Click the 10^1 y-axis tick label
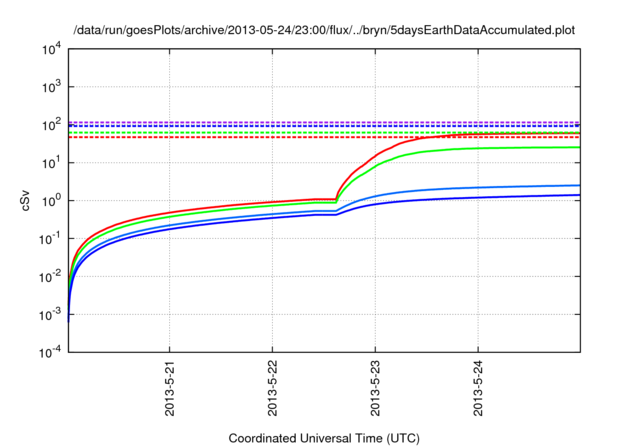Viewport: 640px width, 448px height. (x=51, y=163)
